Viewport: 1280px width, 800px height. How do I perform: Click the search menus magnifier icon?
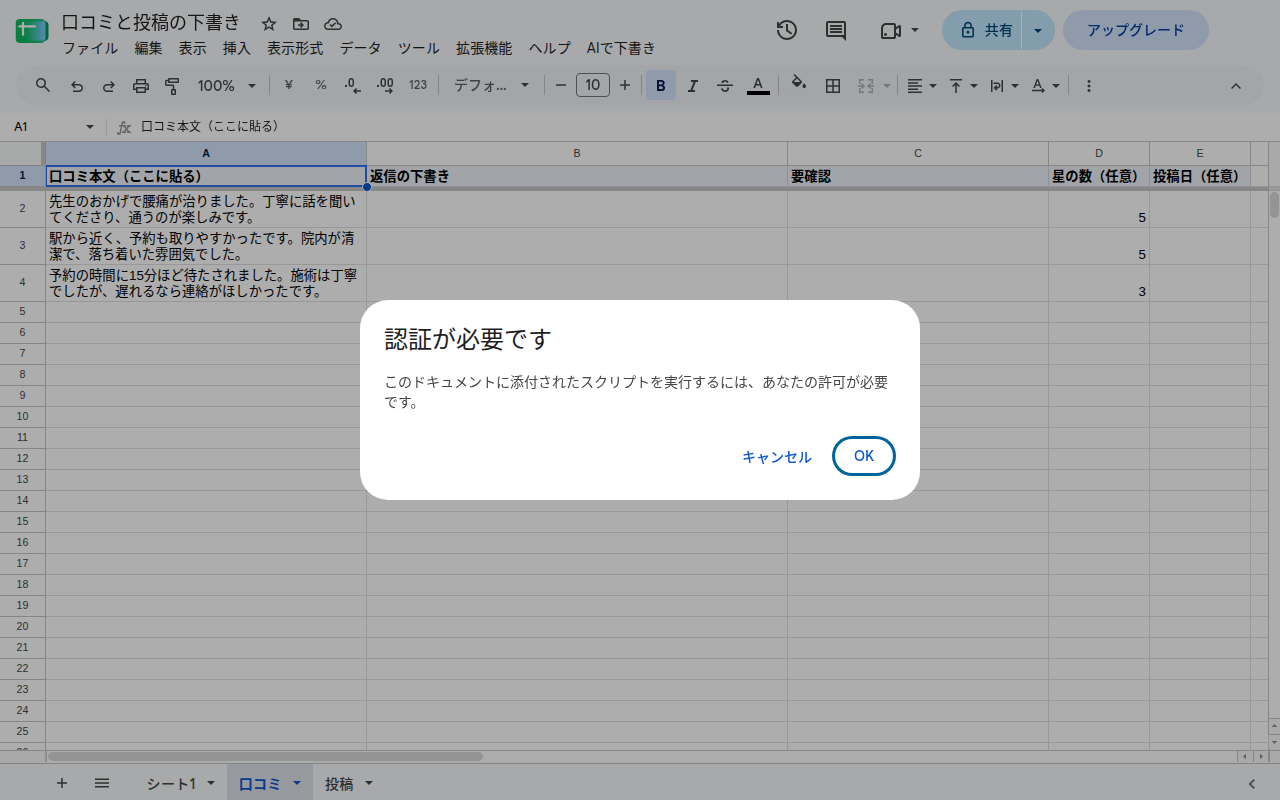(43, 85)
